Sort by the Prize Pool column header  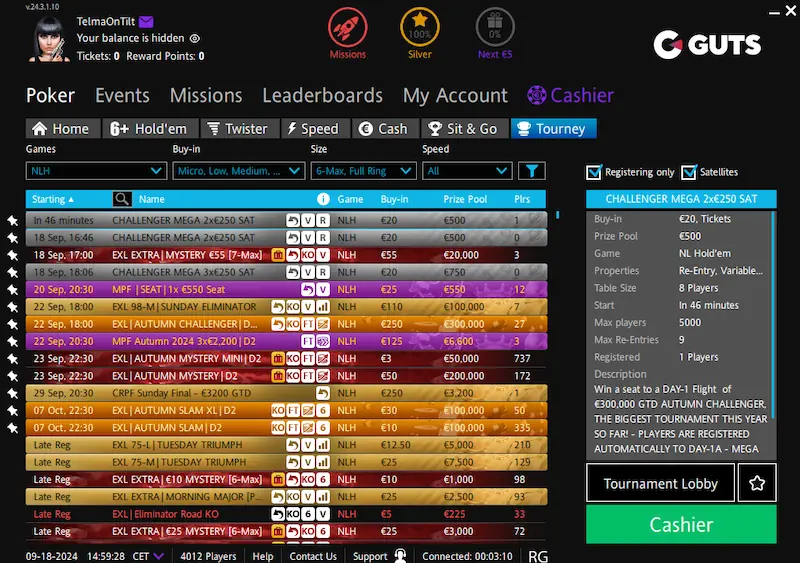[465, 199]
